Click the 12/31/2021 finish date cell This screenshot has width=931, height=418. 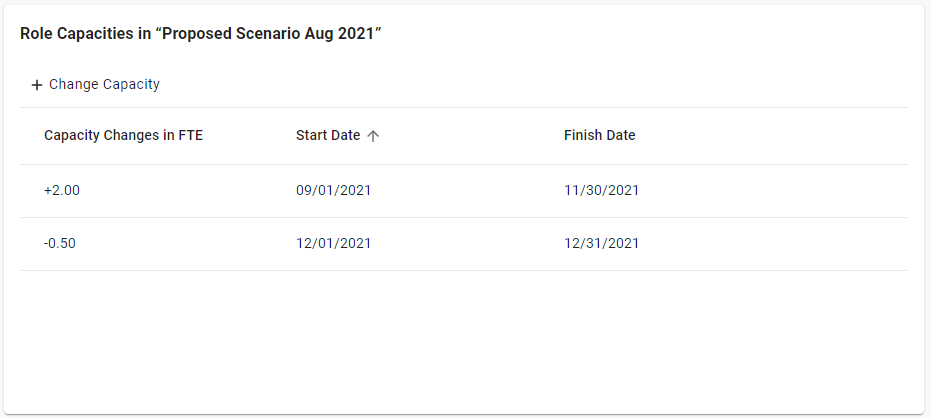(601, 244)
